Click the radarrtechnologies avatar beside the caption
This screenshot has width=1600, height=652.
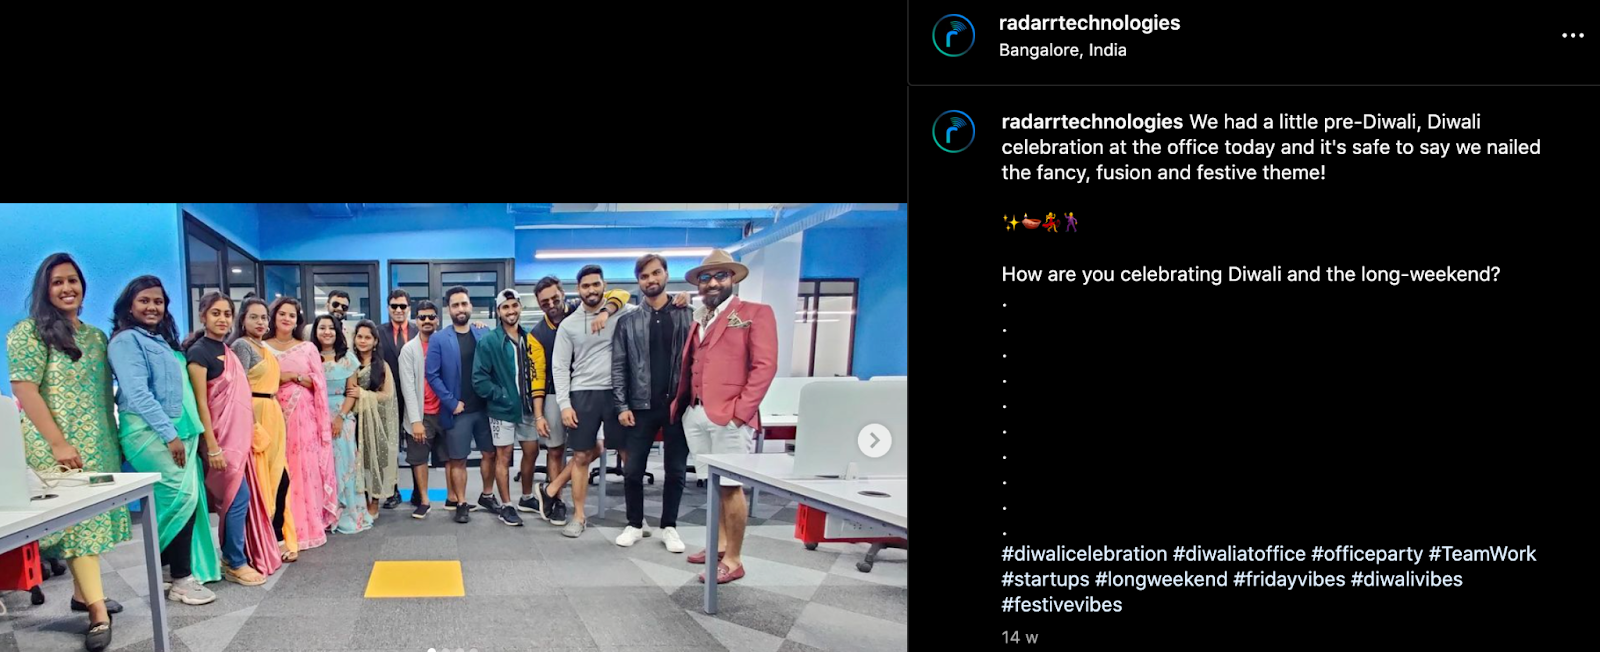tap(953, 132)
